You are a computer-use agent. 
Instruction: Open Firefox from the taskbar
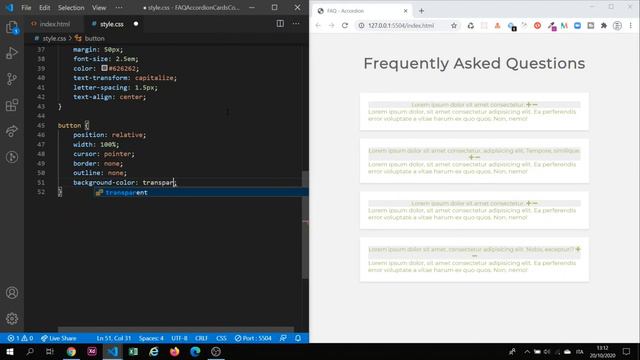pos(174,351)
